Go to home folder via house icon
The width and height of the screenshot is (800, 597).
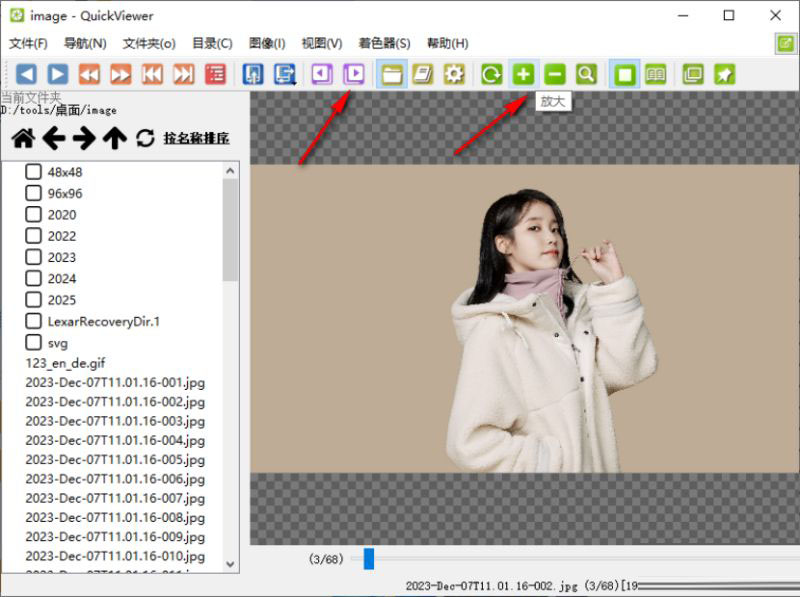[23, 138]
